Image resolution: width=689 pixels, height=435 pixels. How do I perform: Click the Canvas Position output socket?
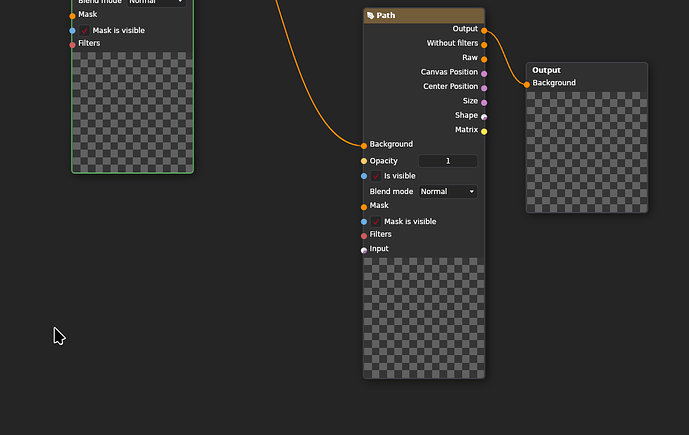(x=484, y=73)
